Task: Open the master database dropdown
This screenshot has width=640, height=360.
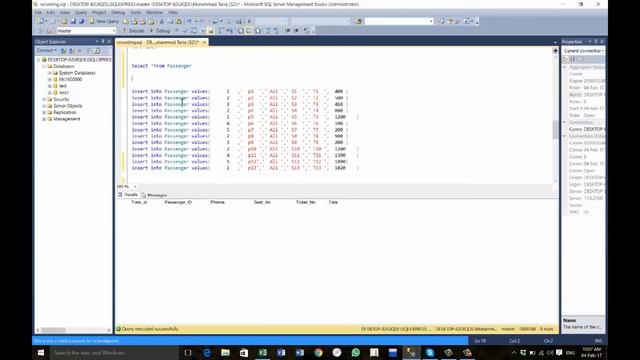Action: (x=86, y=31)
